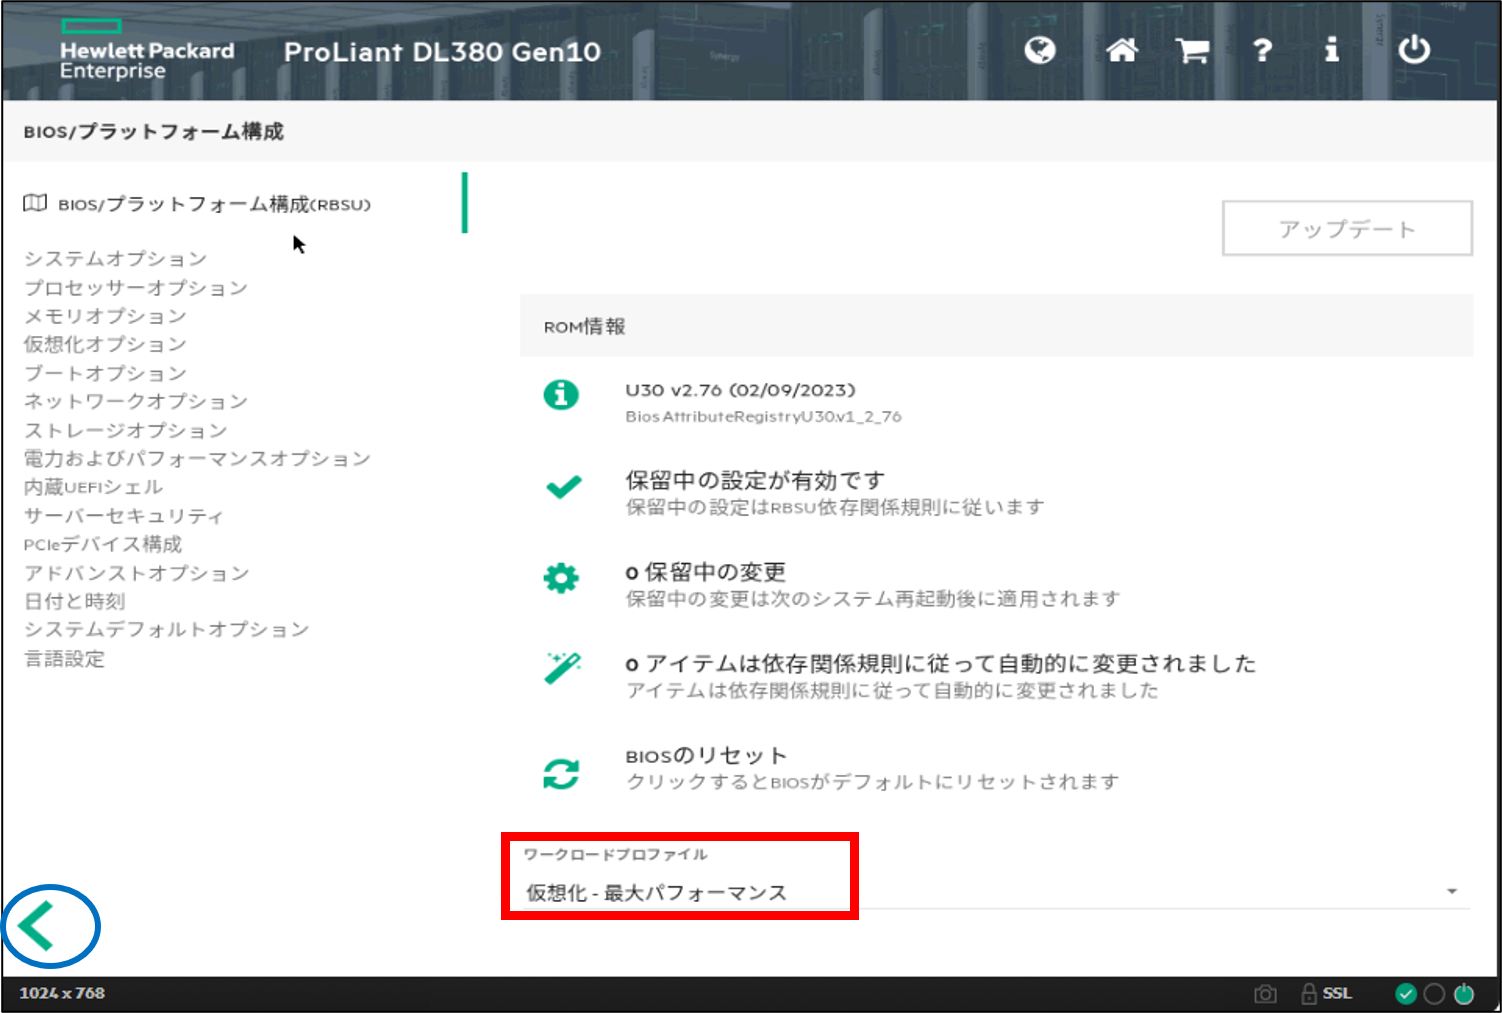Click SSL label in status bar
1502x1013 pixels.
point(1337,993)
